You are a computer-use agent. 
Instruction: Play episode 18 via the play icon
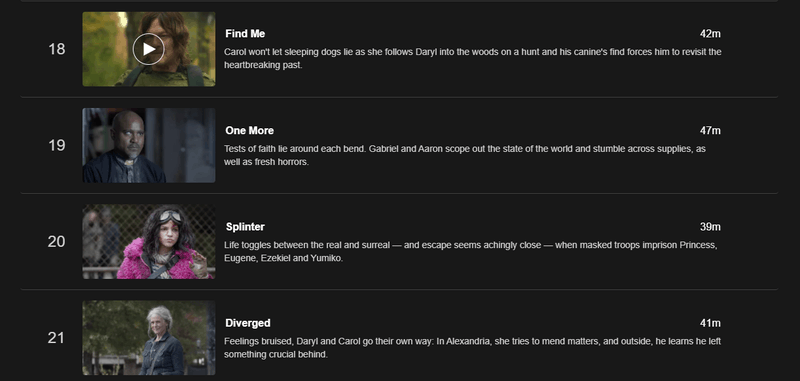coord(148,49)
